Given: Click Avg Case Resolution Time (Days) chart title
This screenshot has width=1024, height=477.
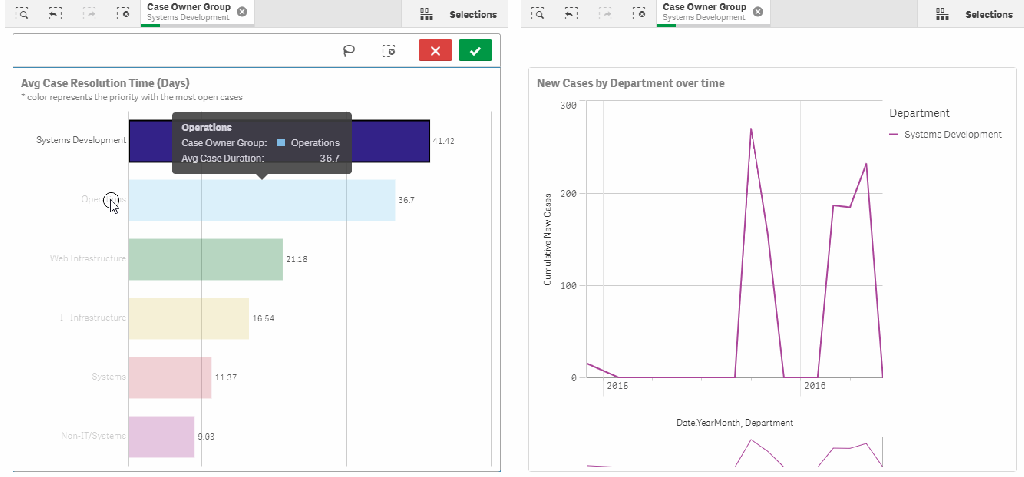Looking at the screenshot, I should [x=105, y=83].
